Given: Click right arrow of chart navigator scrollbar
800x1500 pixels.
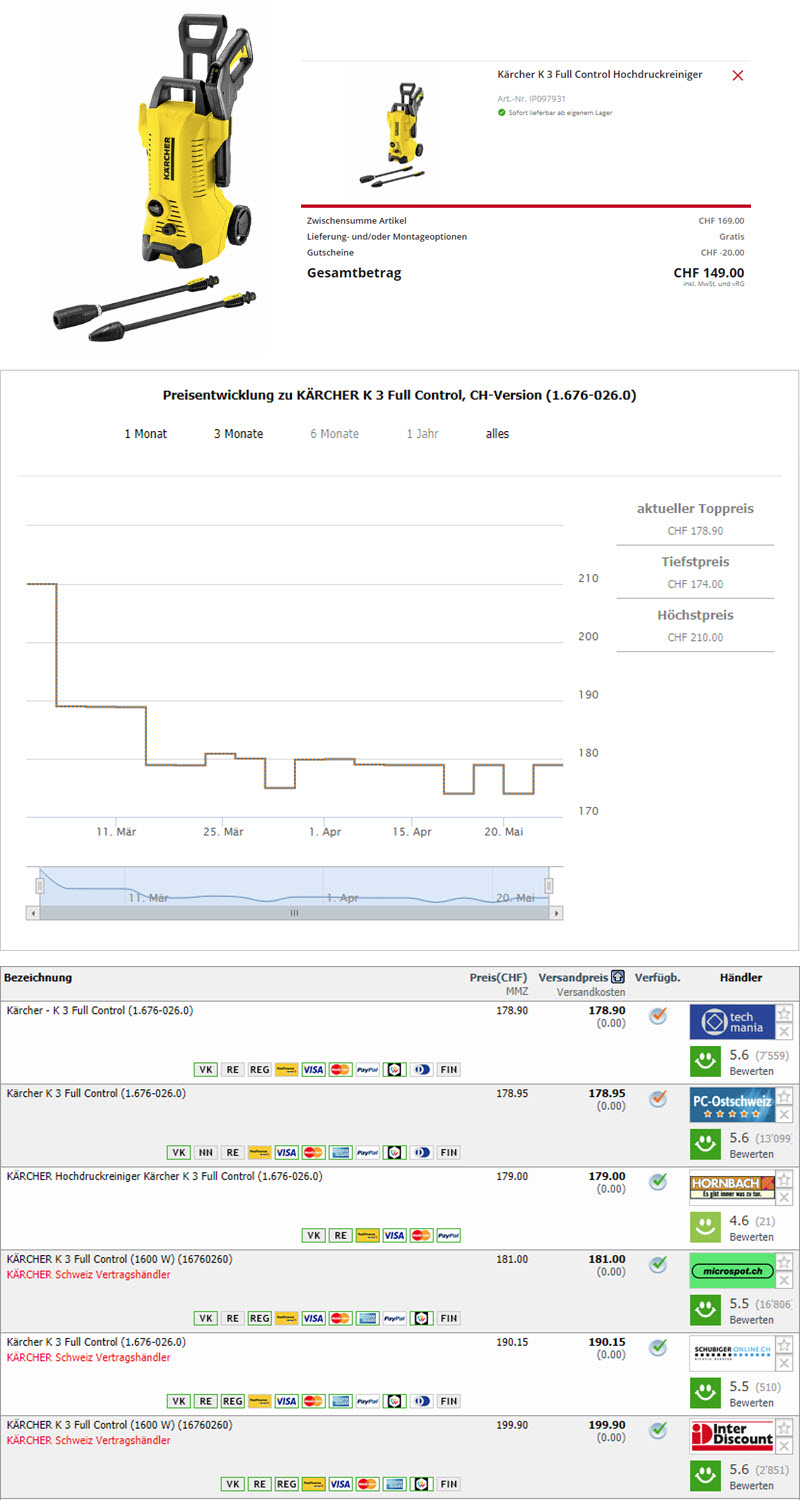Looking at the screenshot, I should coord(556,913).
